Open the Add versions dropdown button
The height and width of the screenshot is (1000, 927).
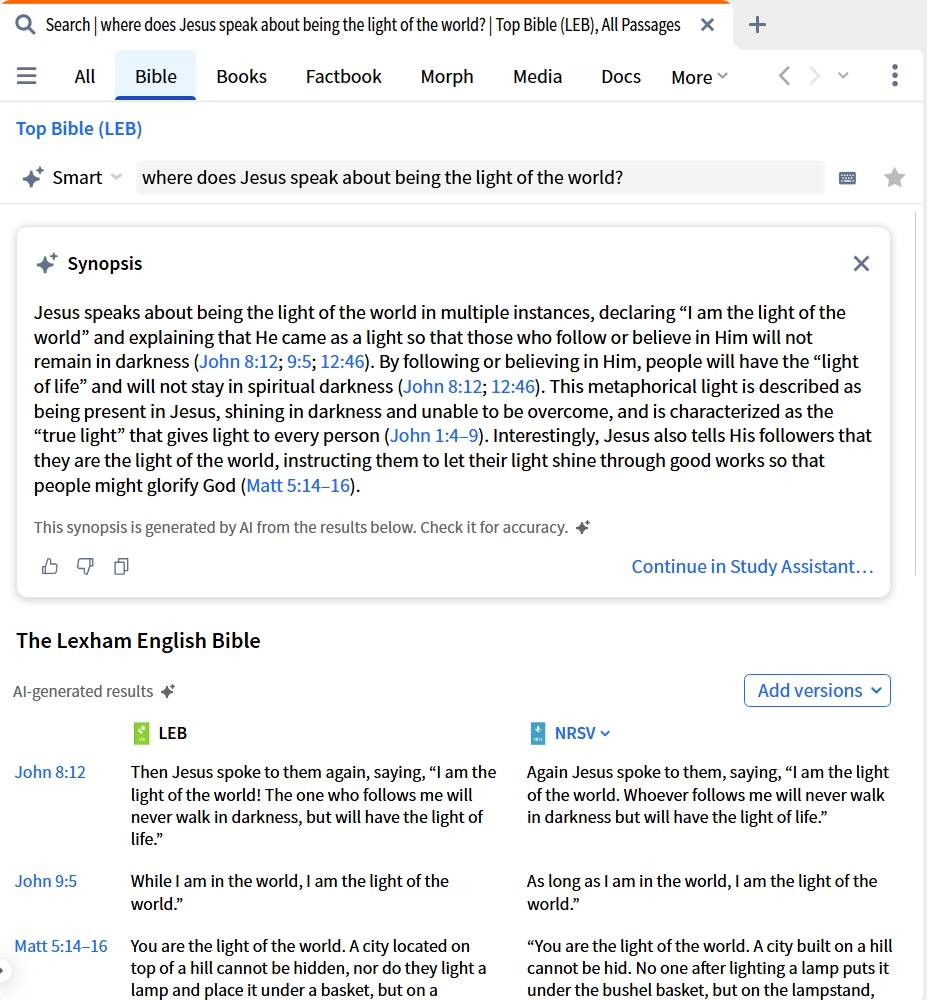(x=817, y=691)
